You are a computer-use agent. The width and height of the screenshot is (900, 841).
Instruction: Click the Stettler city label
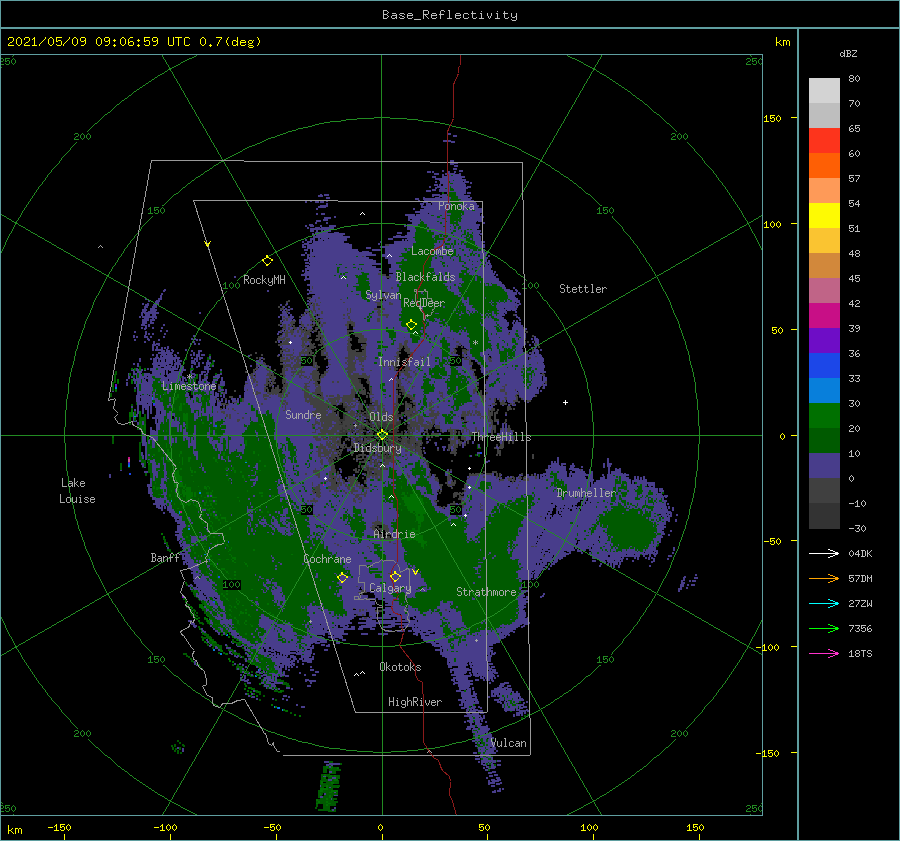583,289
